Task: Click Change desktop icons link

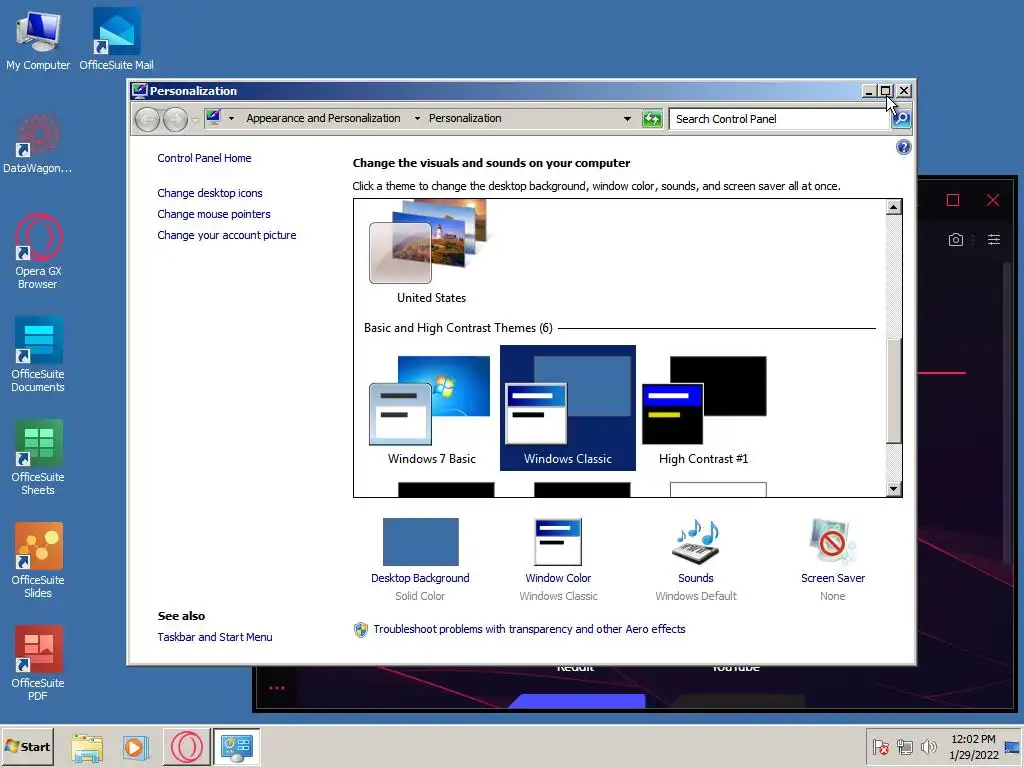Action: [x=210, y=193]
